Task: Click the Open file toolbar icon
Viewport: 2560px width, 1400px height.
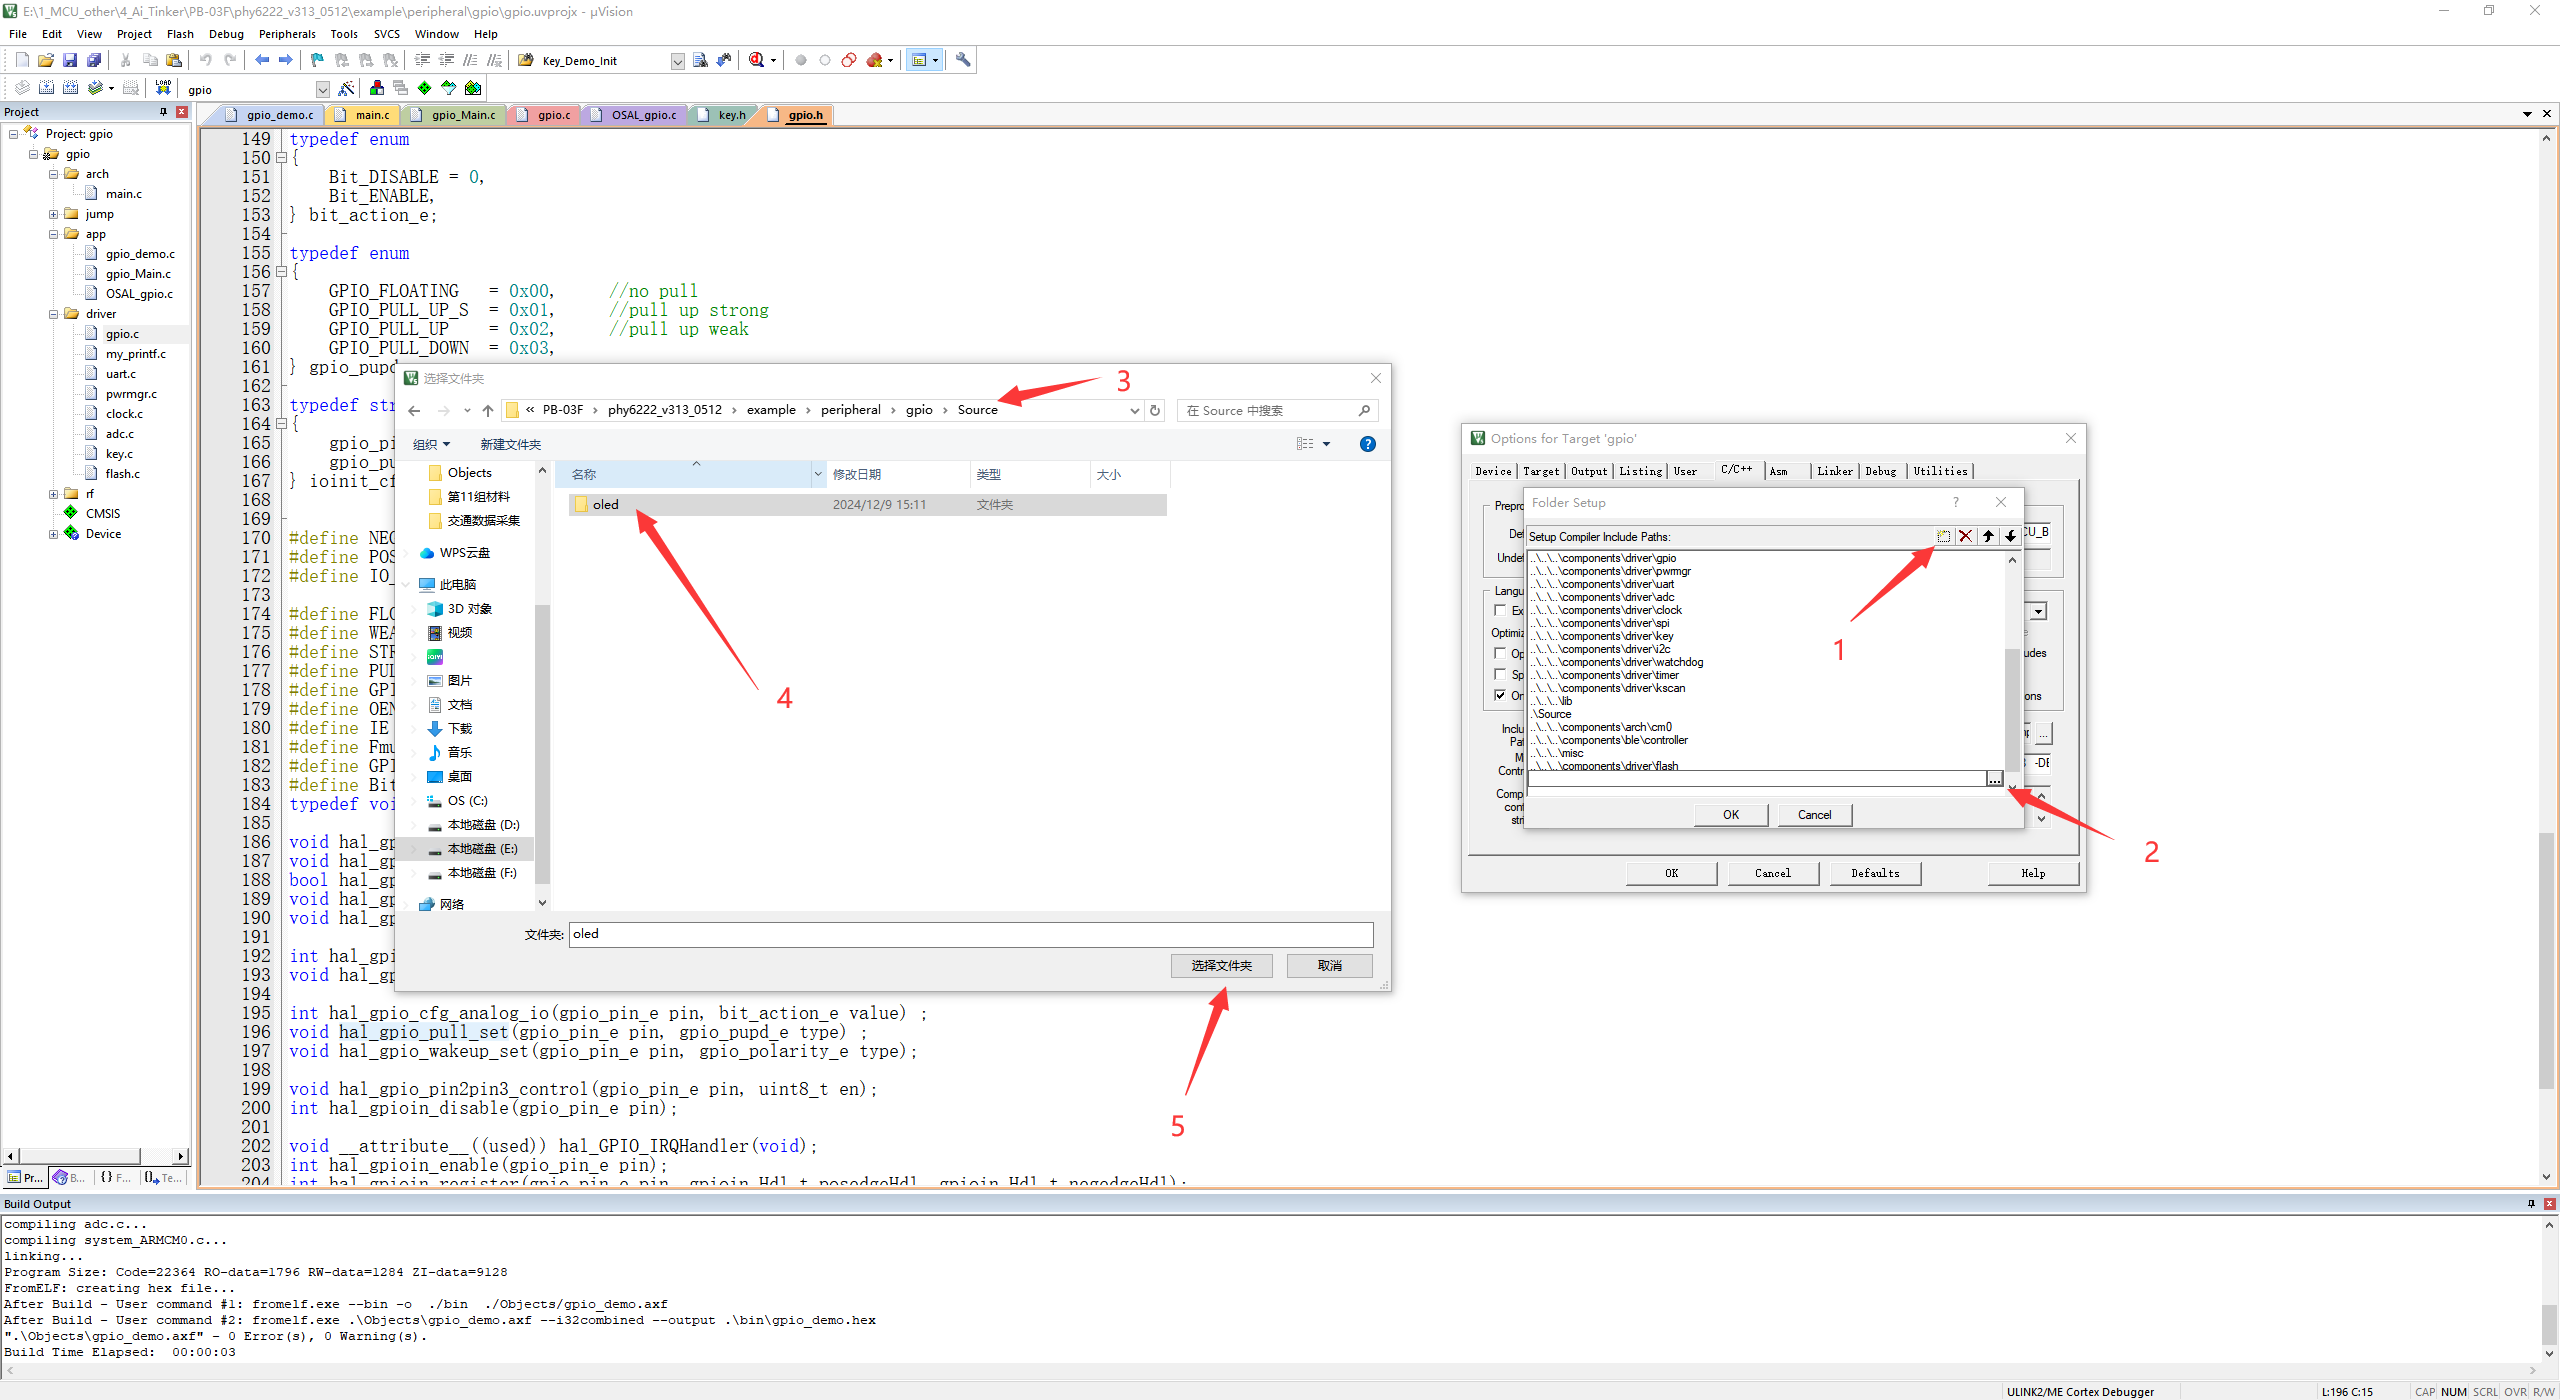Action: tap(46, 60)
